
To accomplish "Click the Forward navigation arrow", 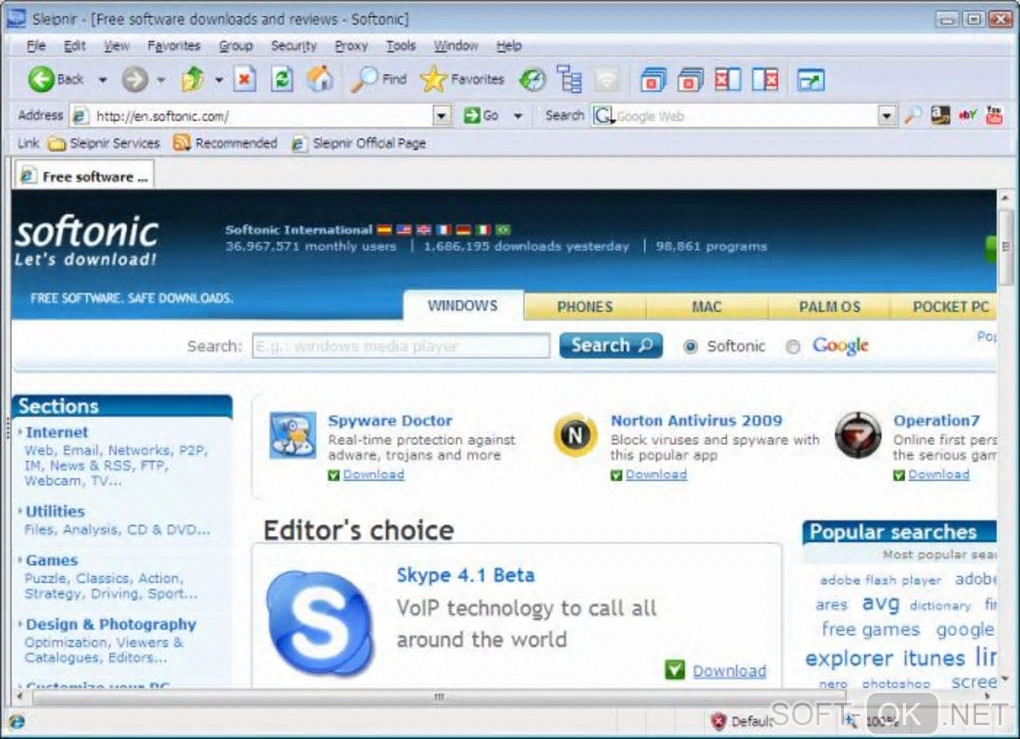I will (x=135, y=79).
